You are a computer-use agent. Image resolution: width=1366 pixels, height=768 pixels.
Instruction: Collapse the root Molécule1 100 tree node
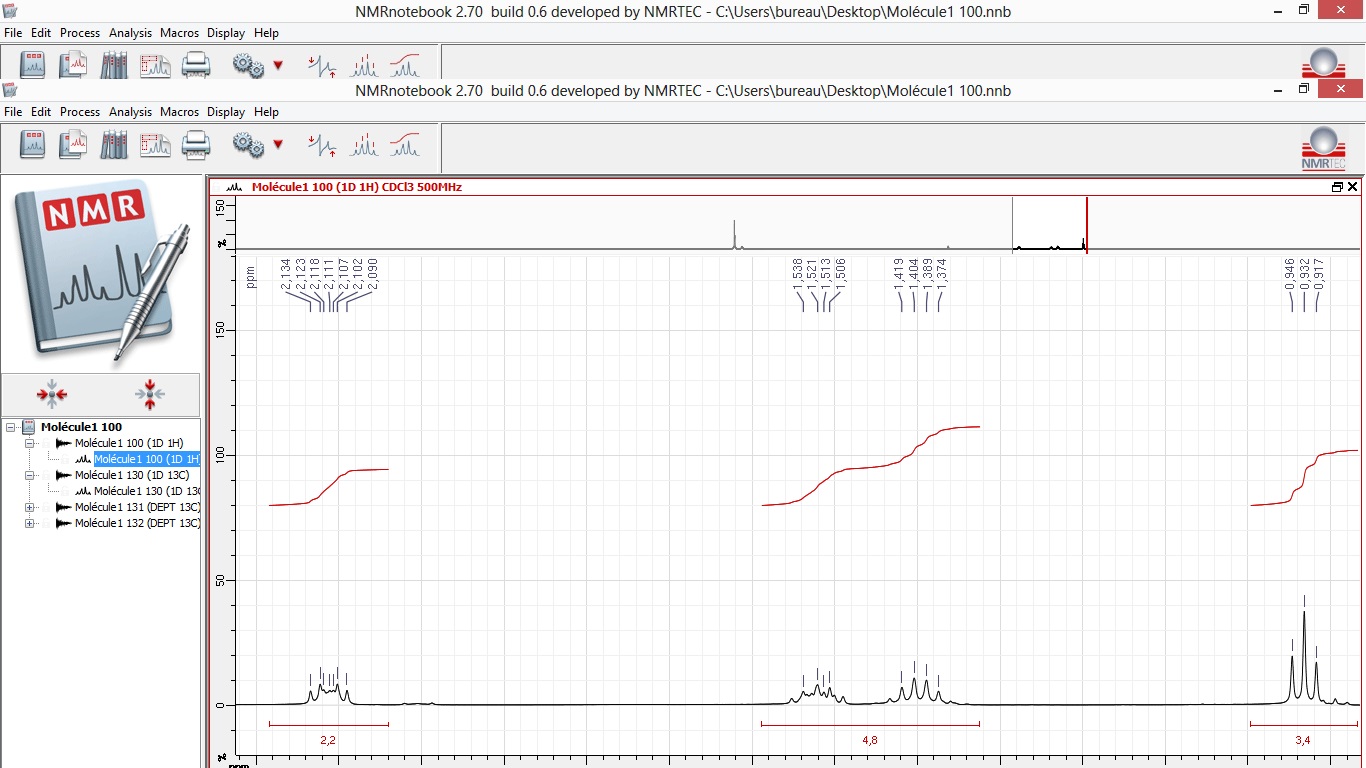tap(10, 427)
